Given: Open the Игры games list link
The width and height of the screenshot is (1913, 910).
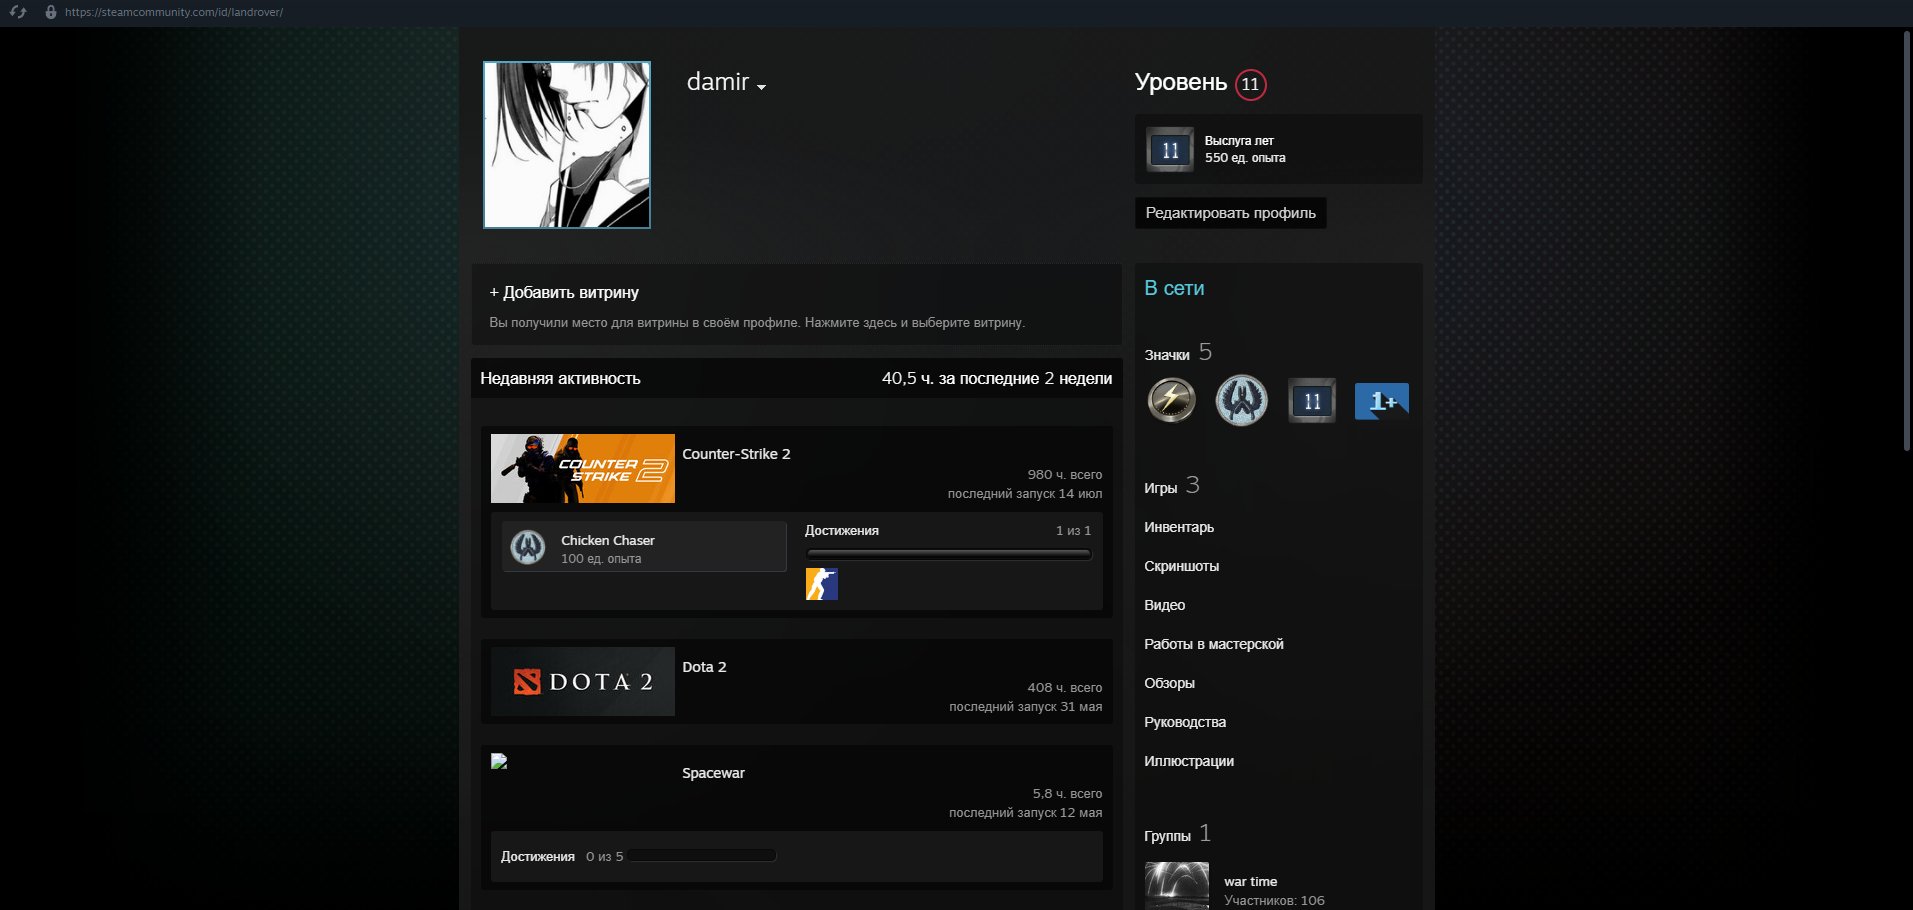Looking at the screenshot, I should [1160, 488].
